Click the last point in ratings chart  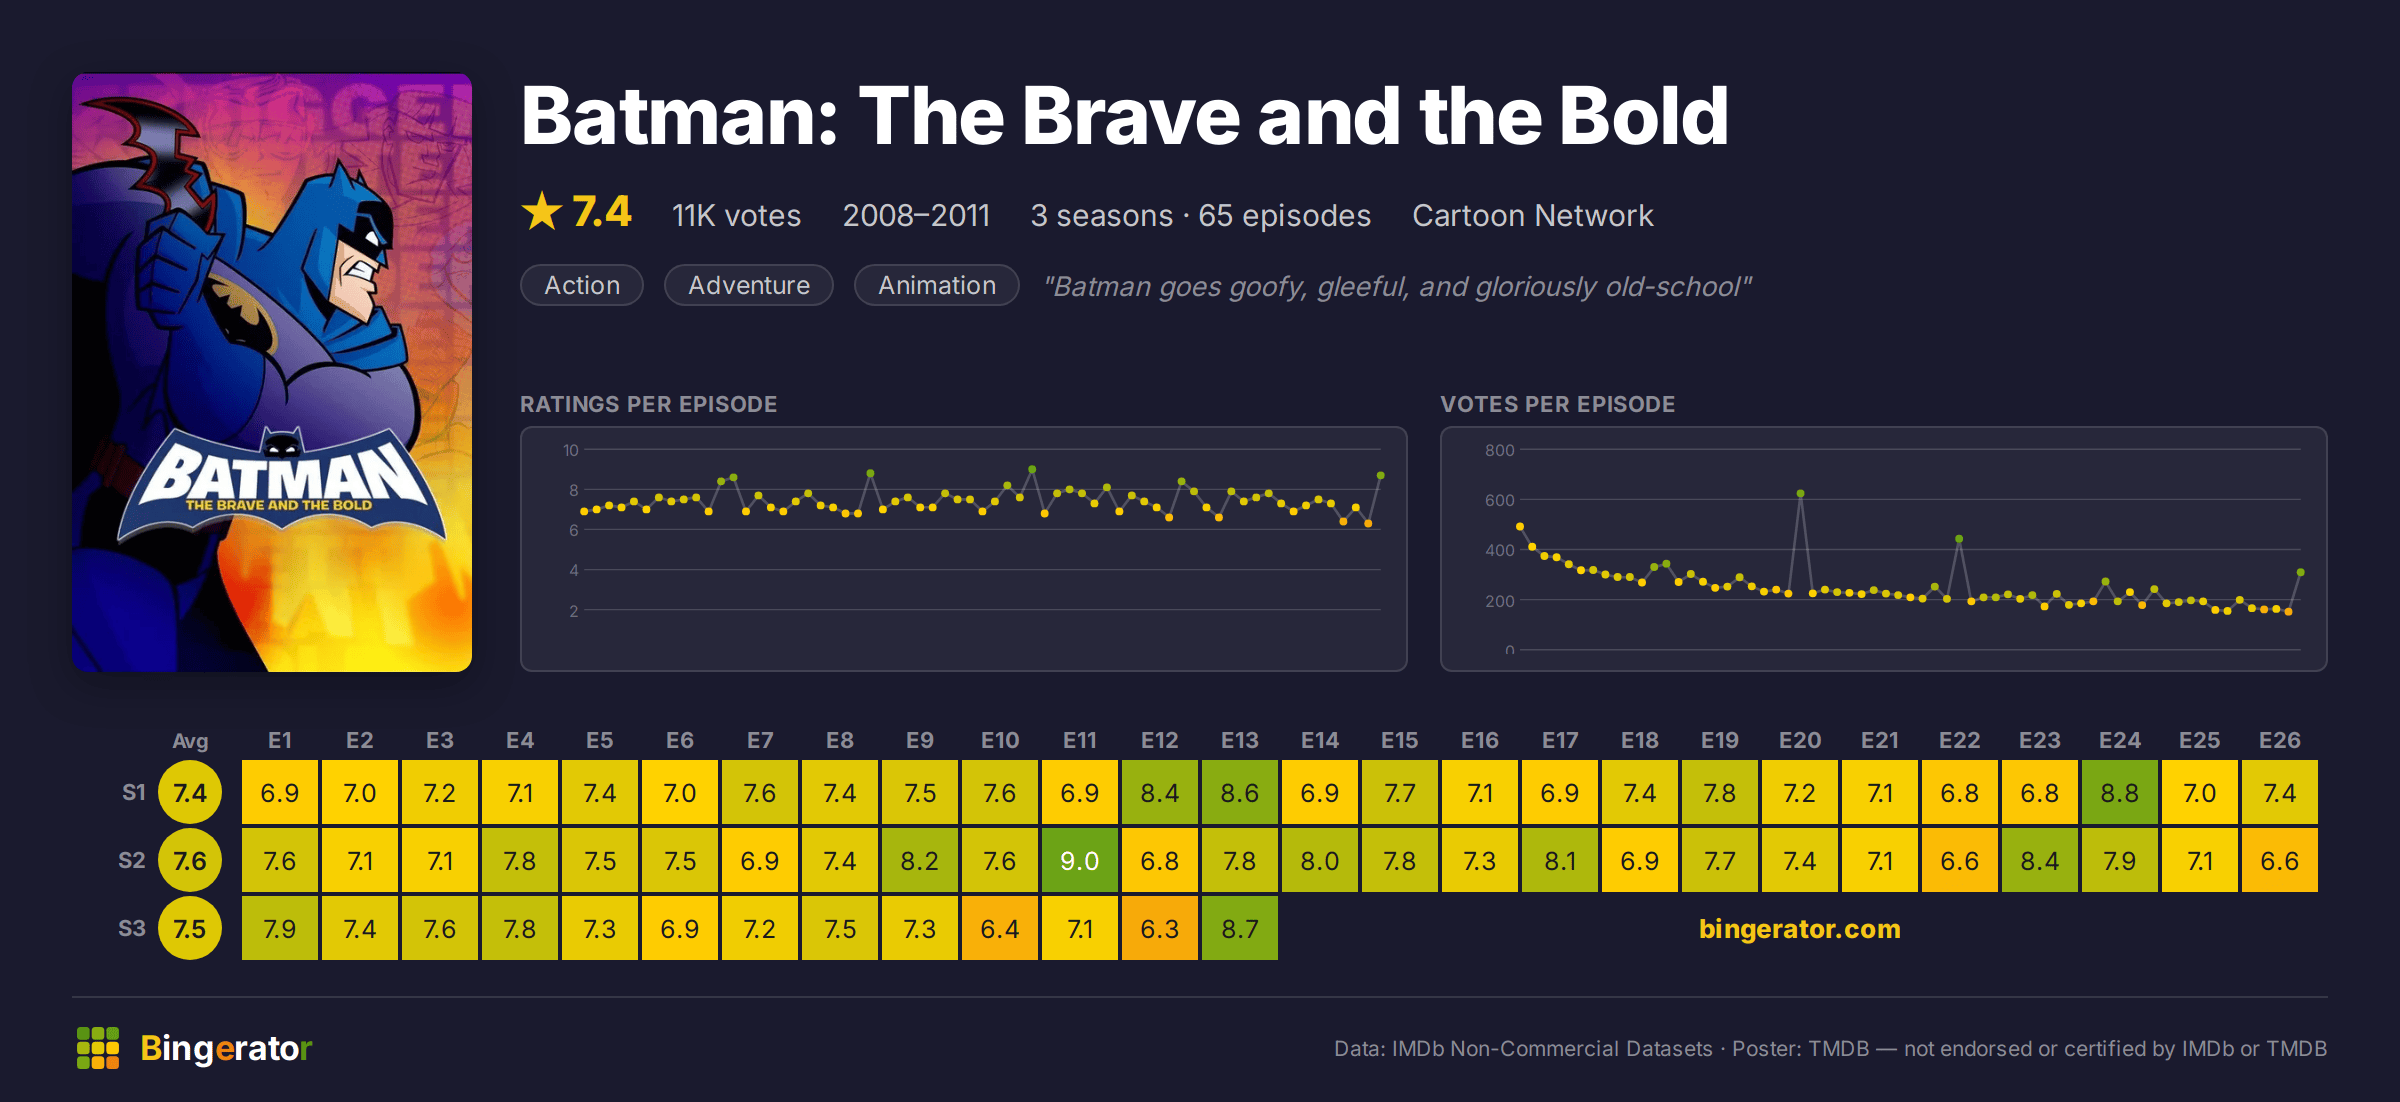tap(1380, 475)
